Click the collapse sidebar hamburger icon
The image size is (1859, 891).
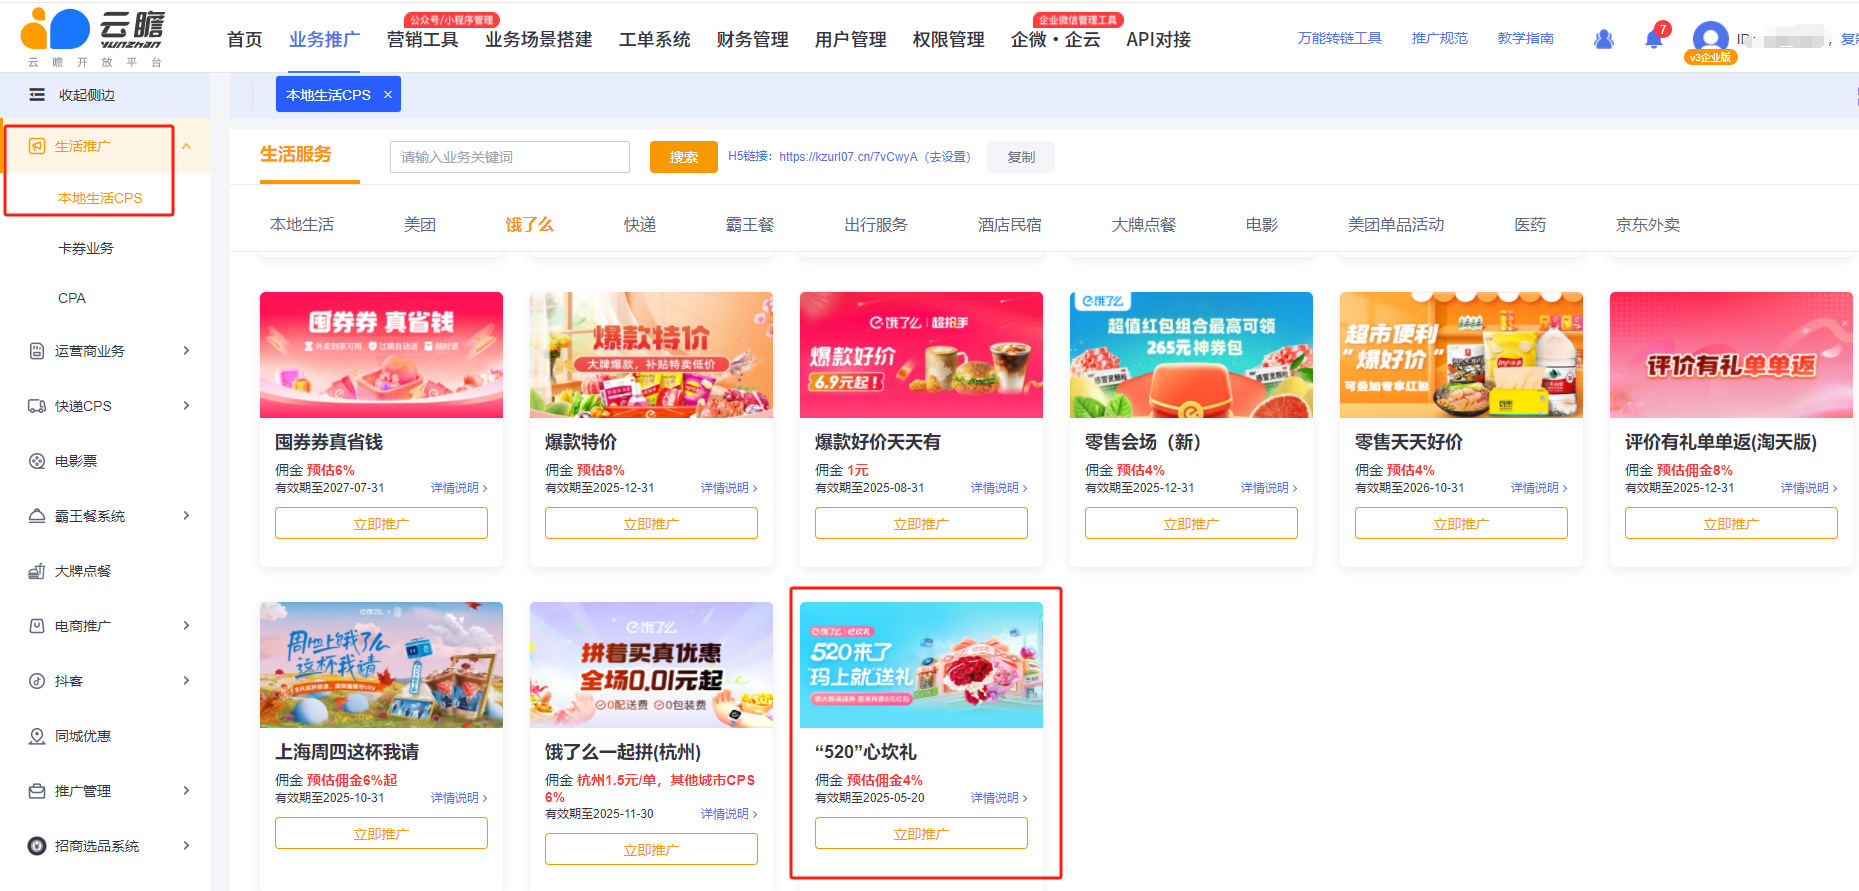coord(37,95)
